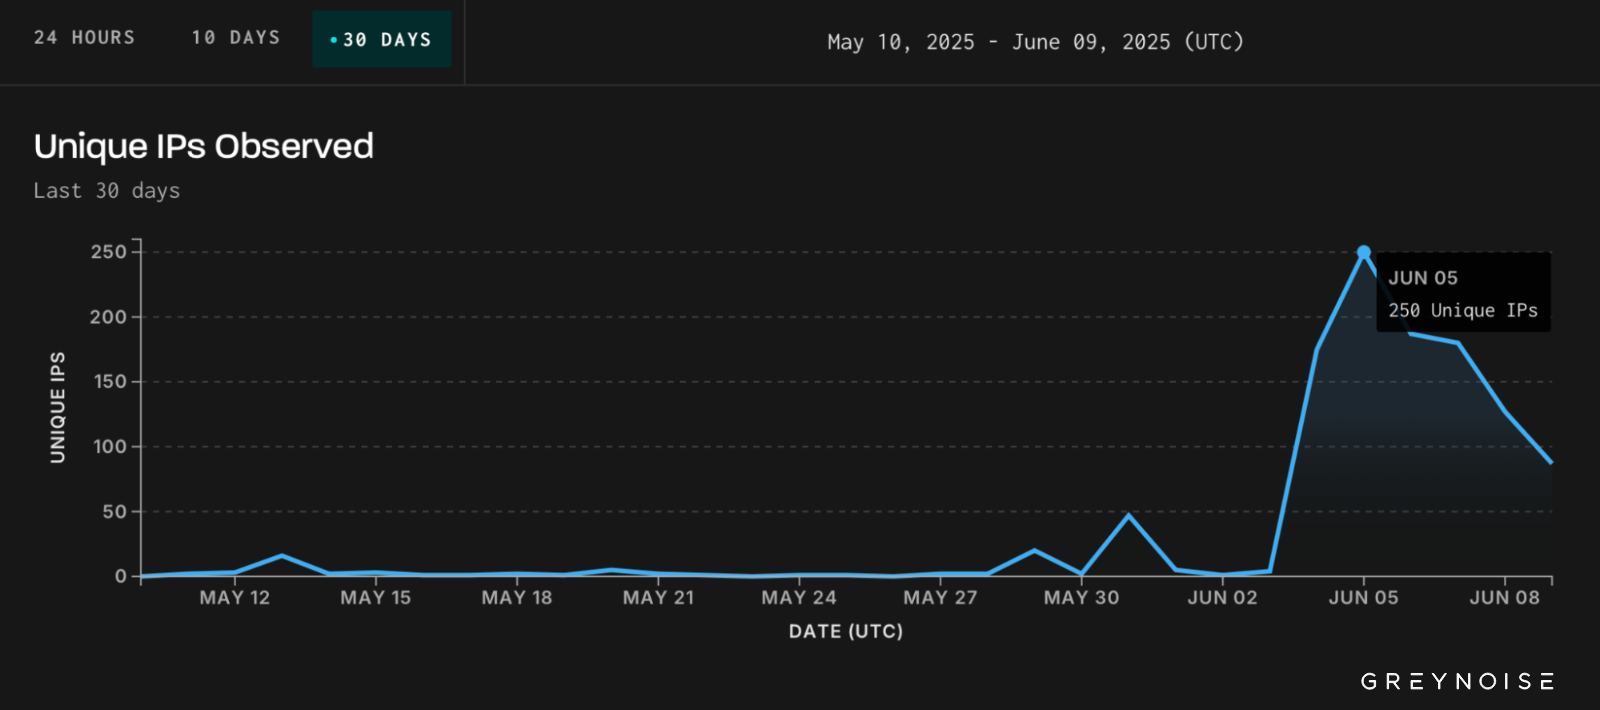Viewport: 1600px width, 710px height.
Task: Click the "Last 30 days" subtitle
Action: point(107,191)
